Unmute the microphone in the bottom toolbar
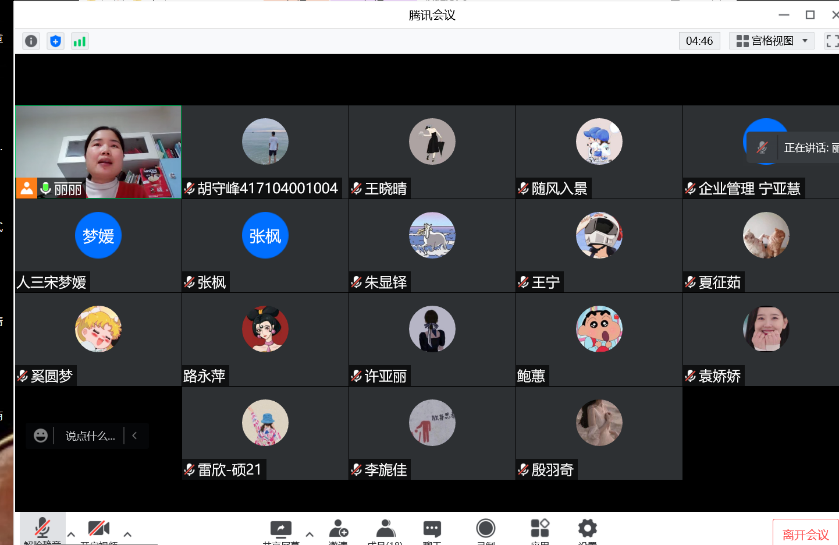The image size is (839, 545). (x=42, y=530)
